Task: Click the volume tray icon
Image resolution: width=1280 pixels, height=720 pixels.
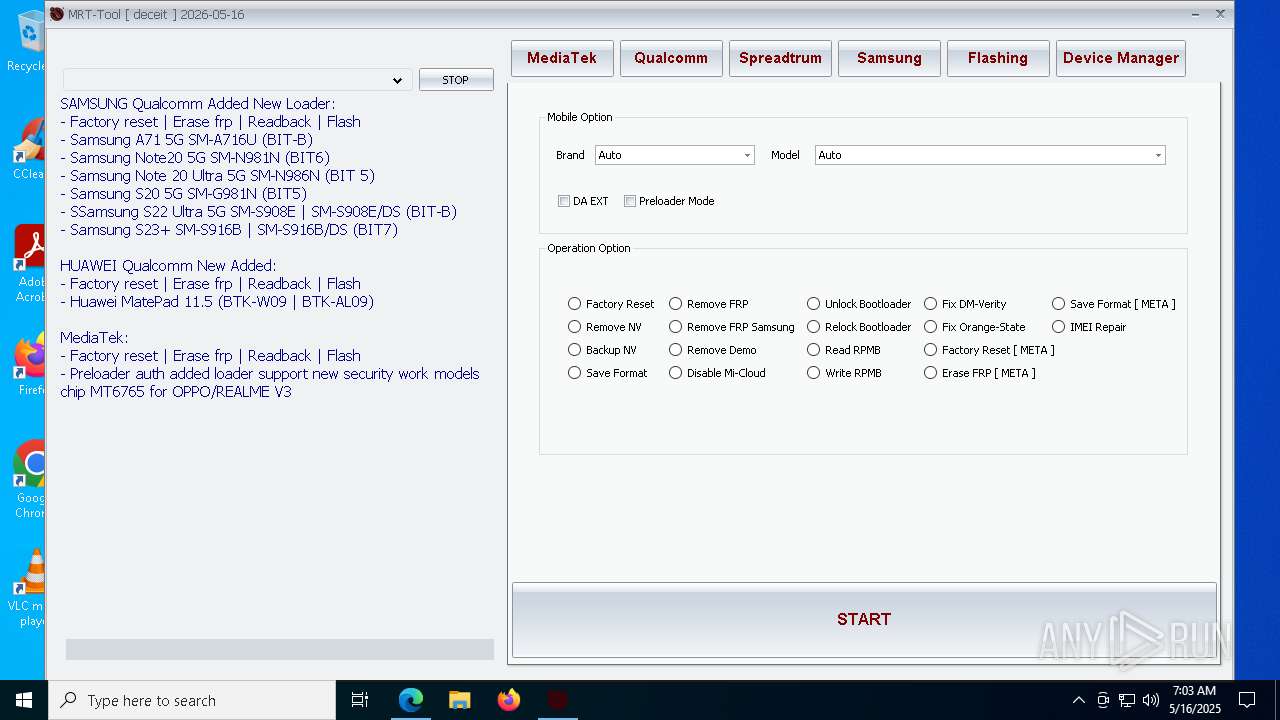Action: pos(1151,700)
